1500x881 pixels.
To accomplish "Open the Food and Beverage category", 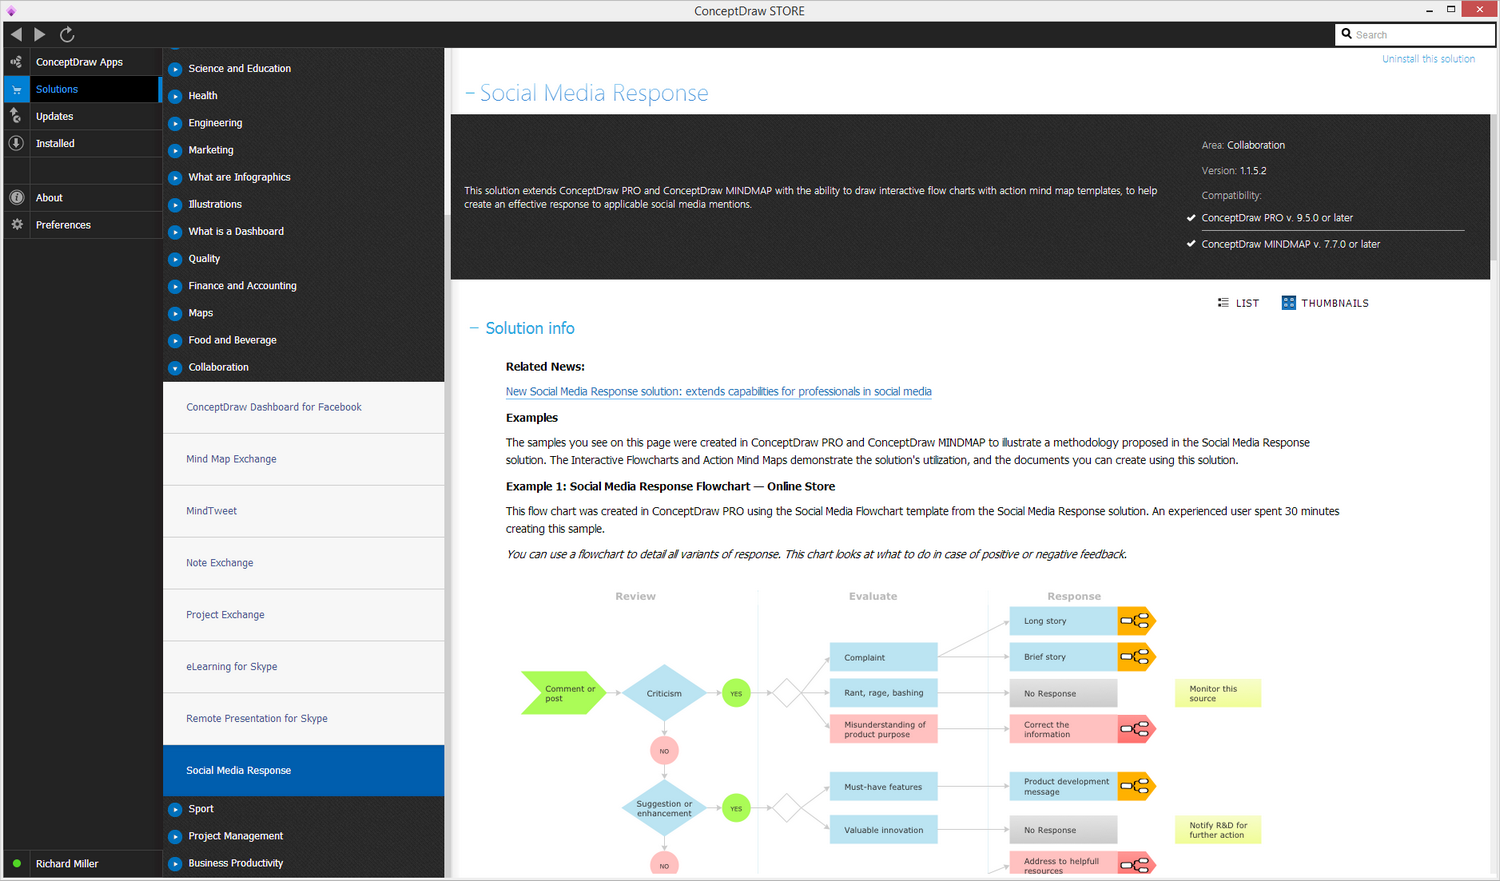I will [x=232, y=340].
